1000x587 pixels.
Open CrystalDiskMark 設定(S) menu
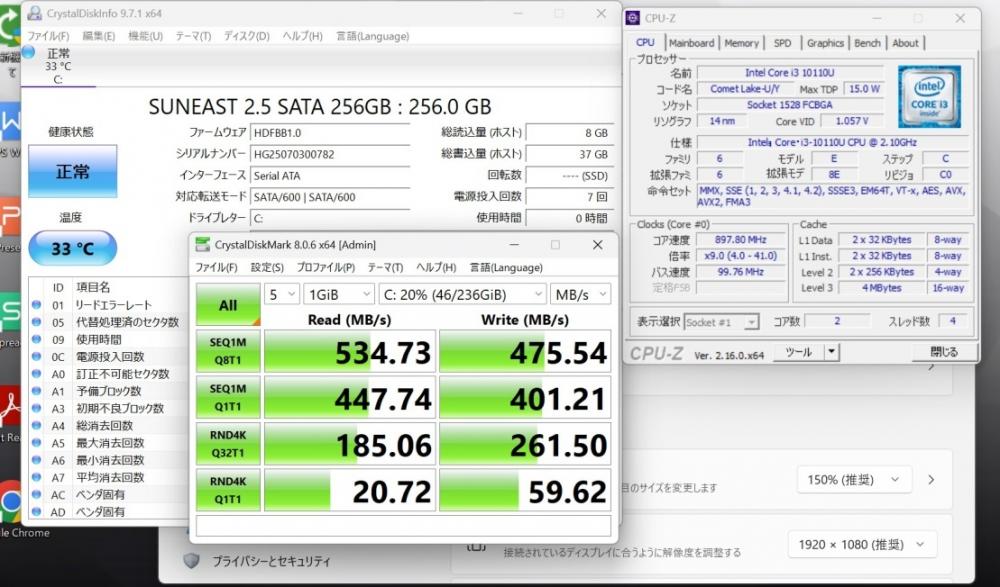[x=267, y=267]
